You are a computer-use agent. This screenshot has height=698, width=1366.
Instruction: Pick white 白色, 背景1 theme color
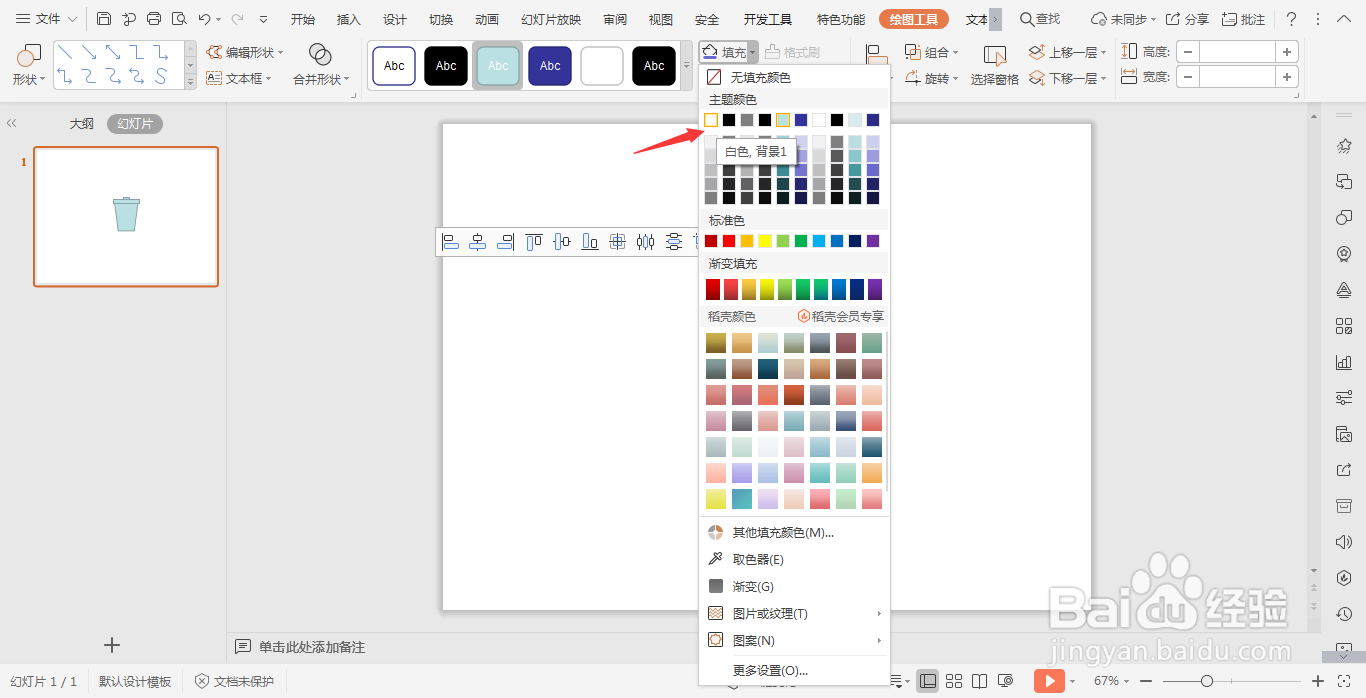pos(711,120)
